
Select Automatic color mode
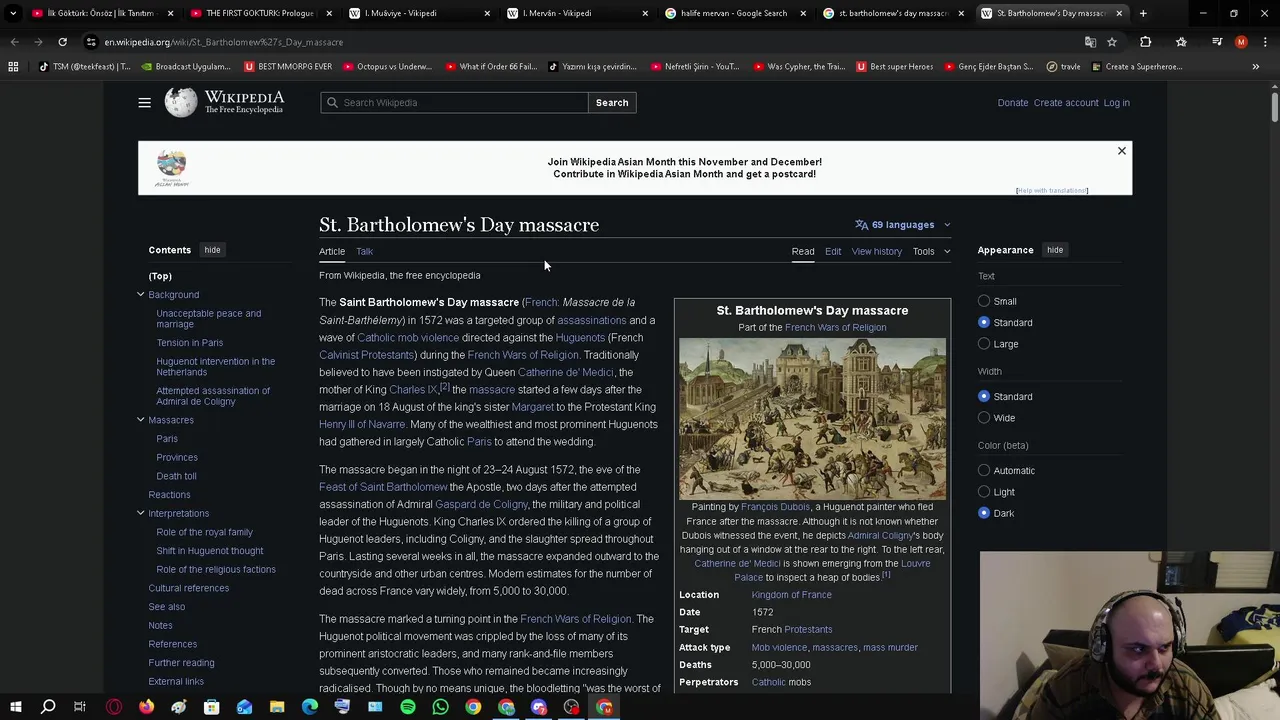tap(984, 470)
